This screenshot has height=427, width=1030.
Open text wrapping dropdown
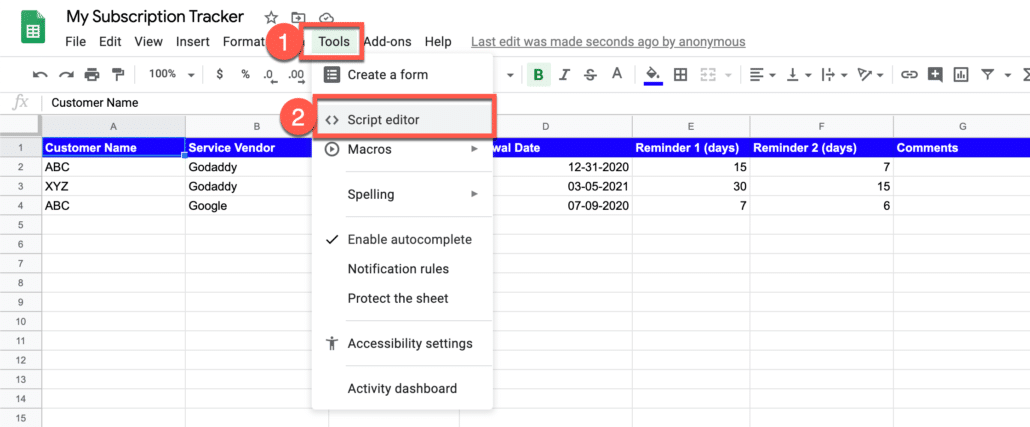point(836,75)
